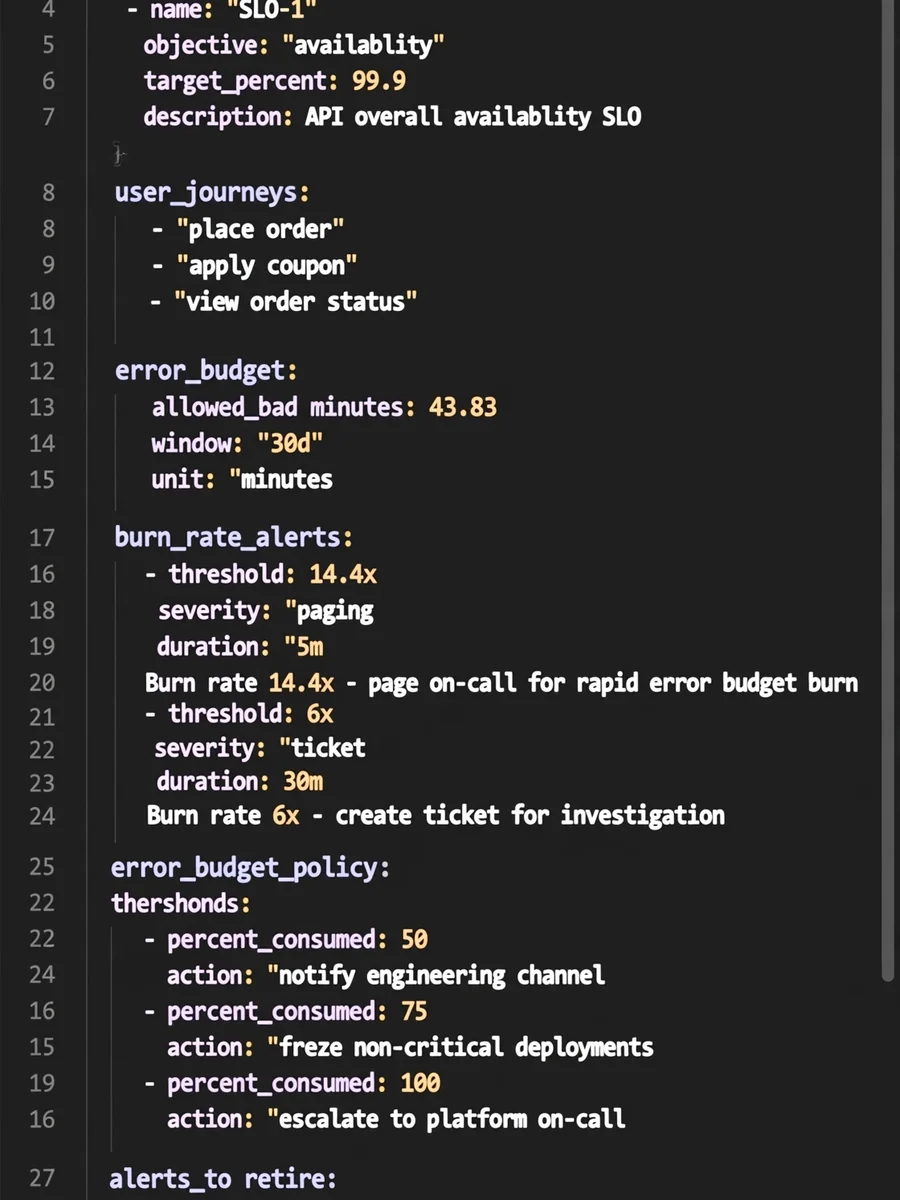Screen dimensions: 900x1200
Task: Click the '"place order"' list entry
Action: click(x=248, y=229)
